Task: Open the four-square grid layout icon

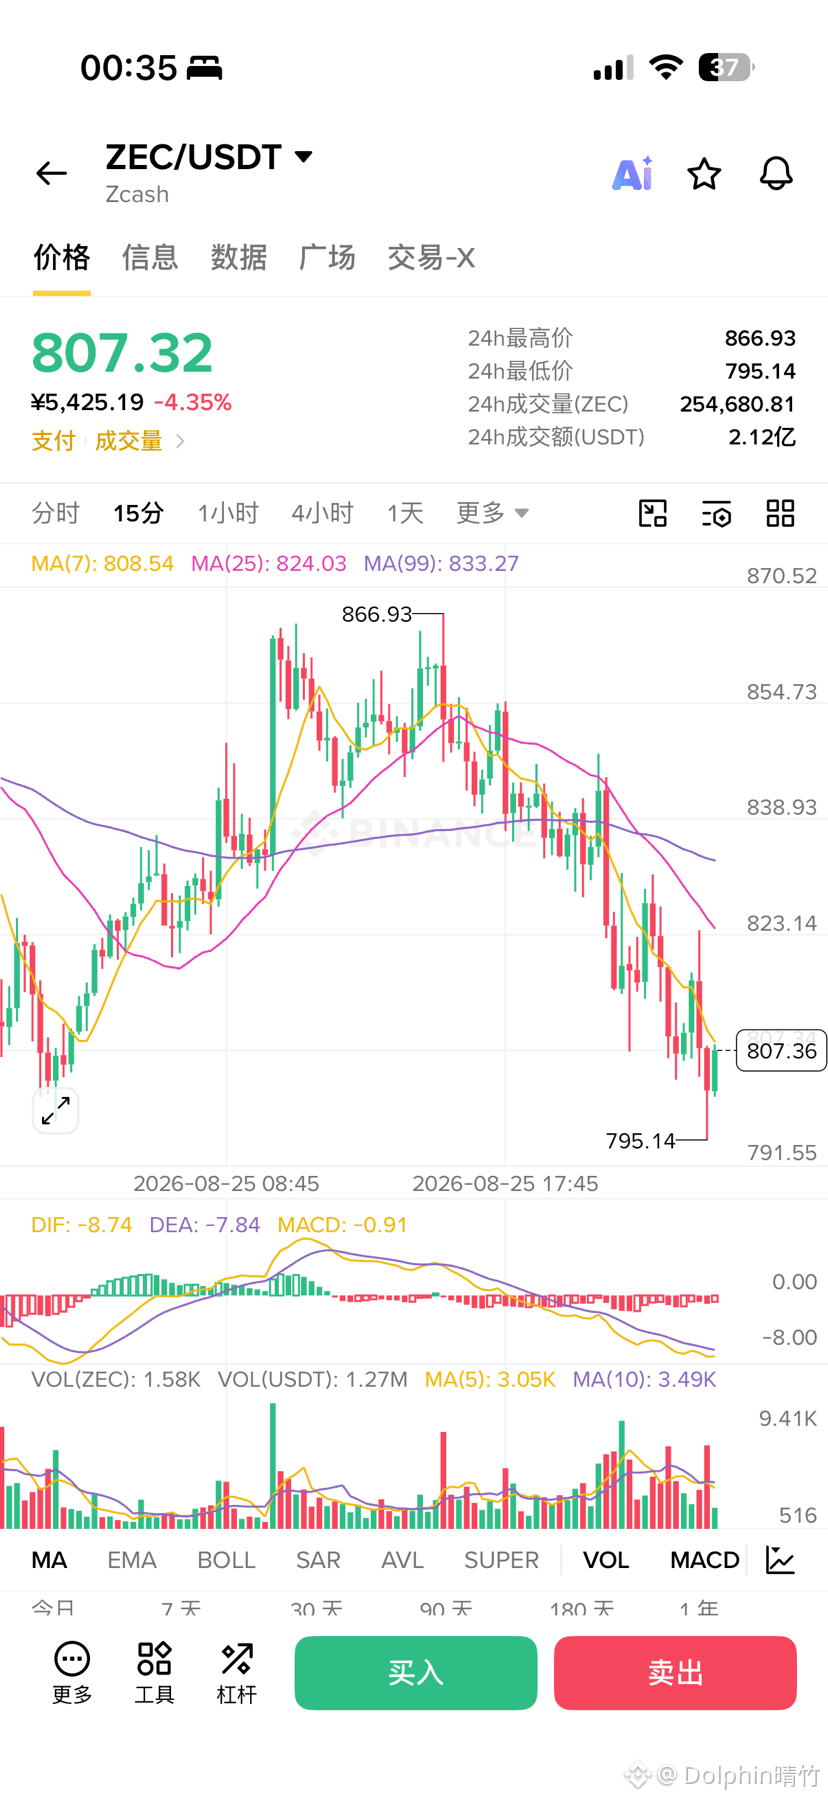Action: (x=780, y=513)
